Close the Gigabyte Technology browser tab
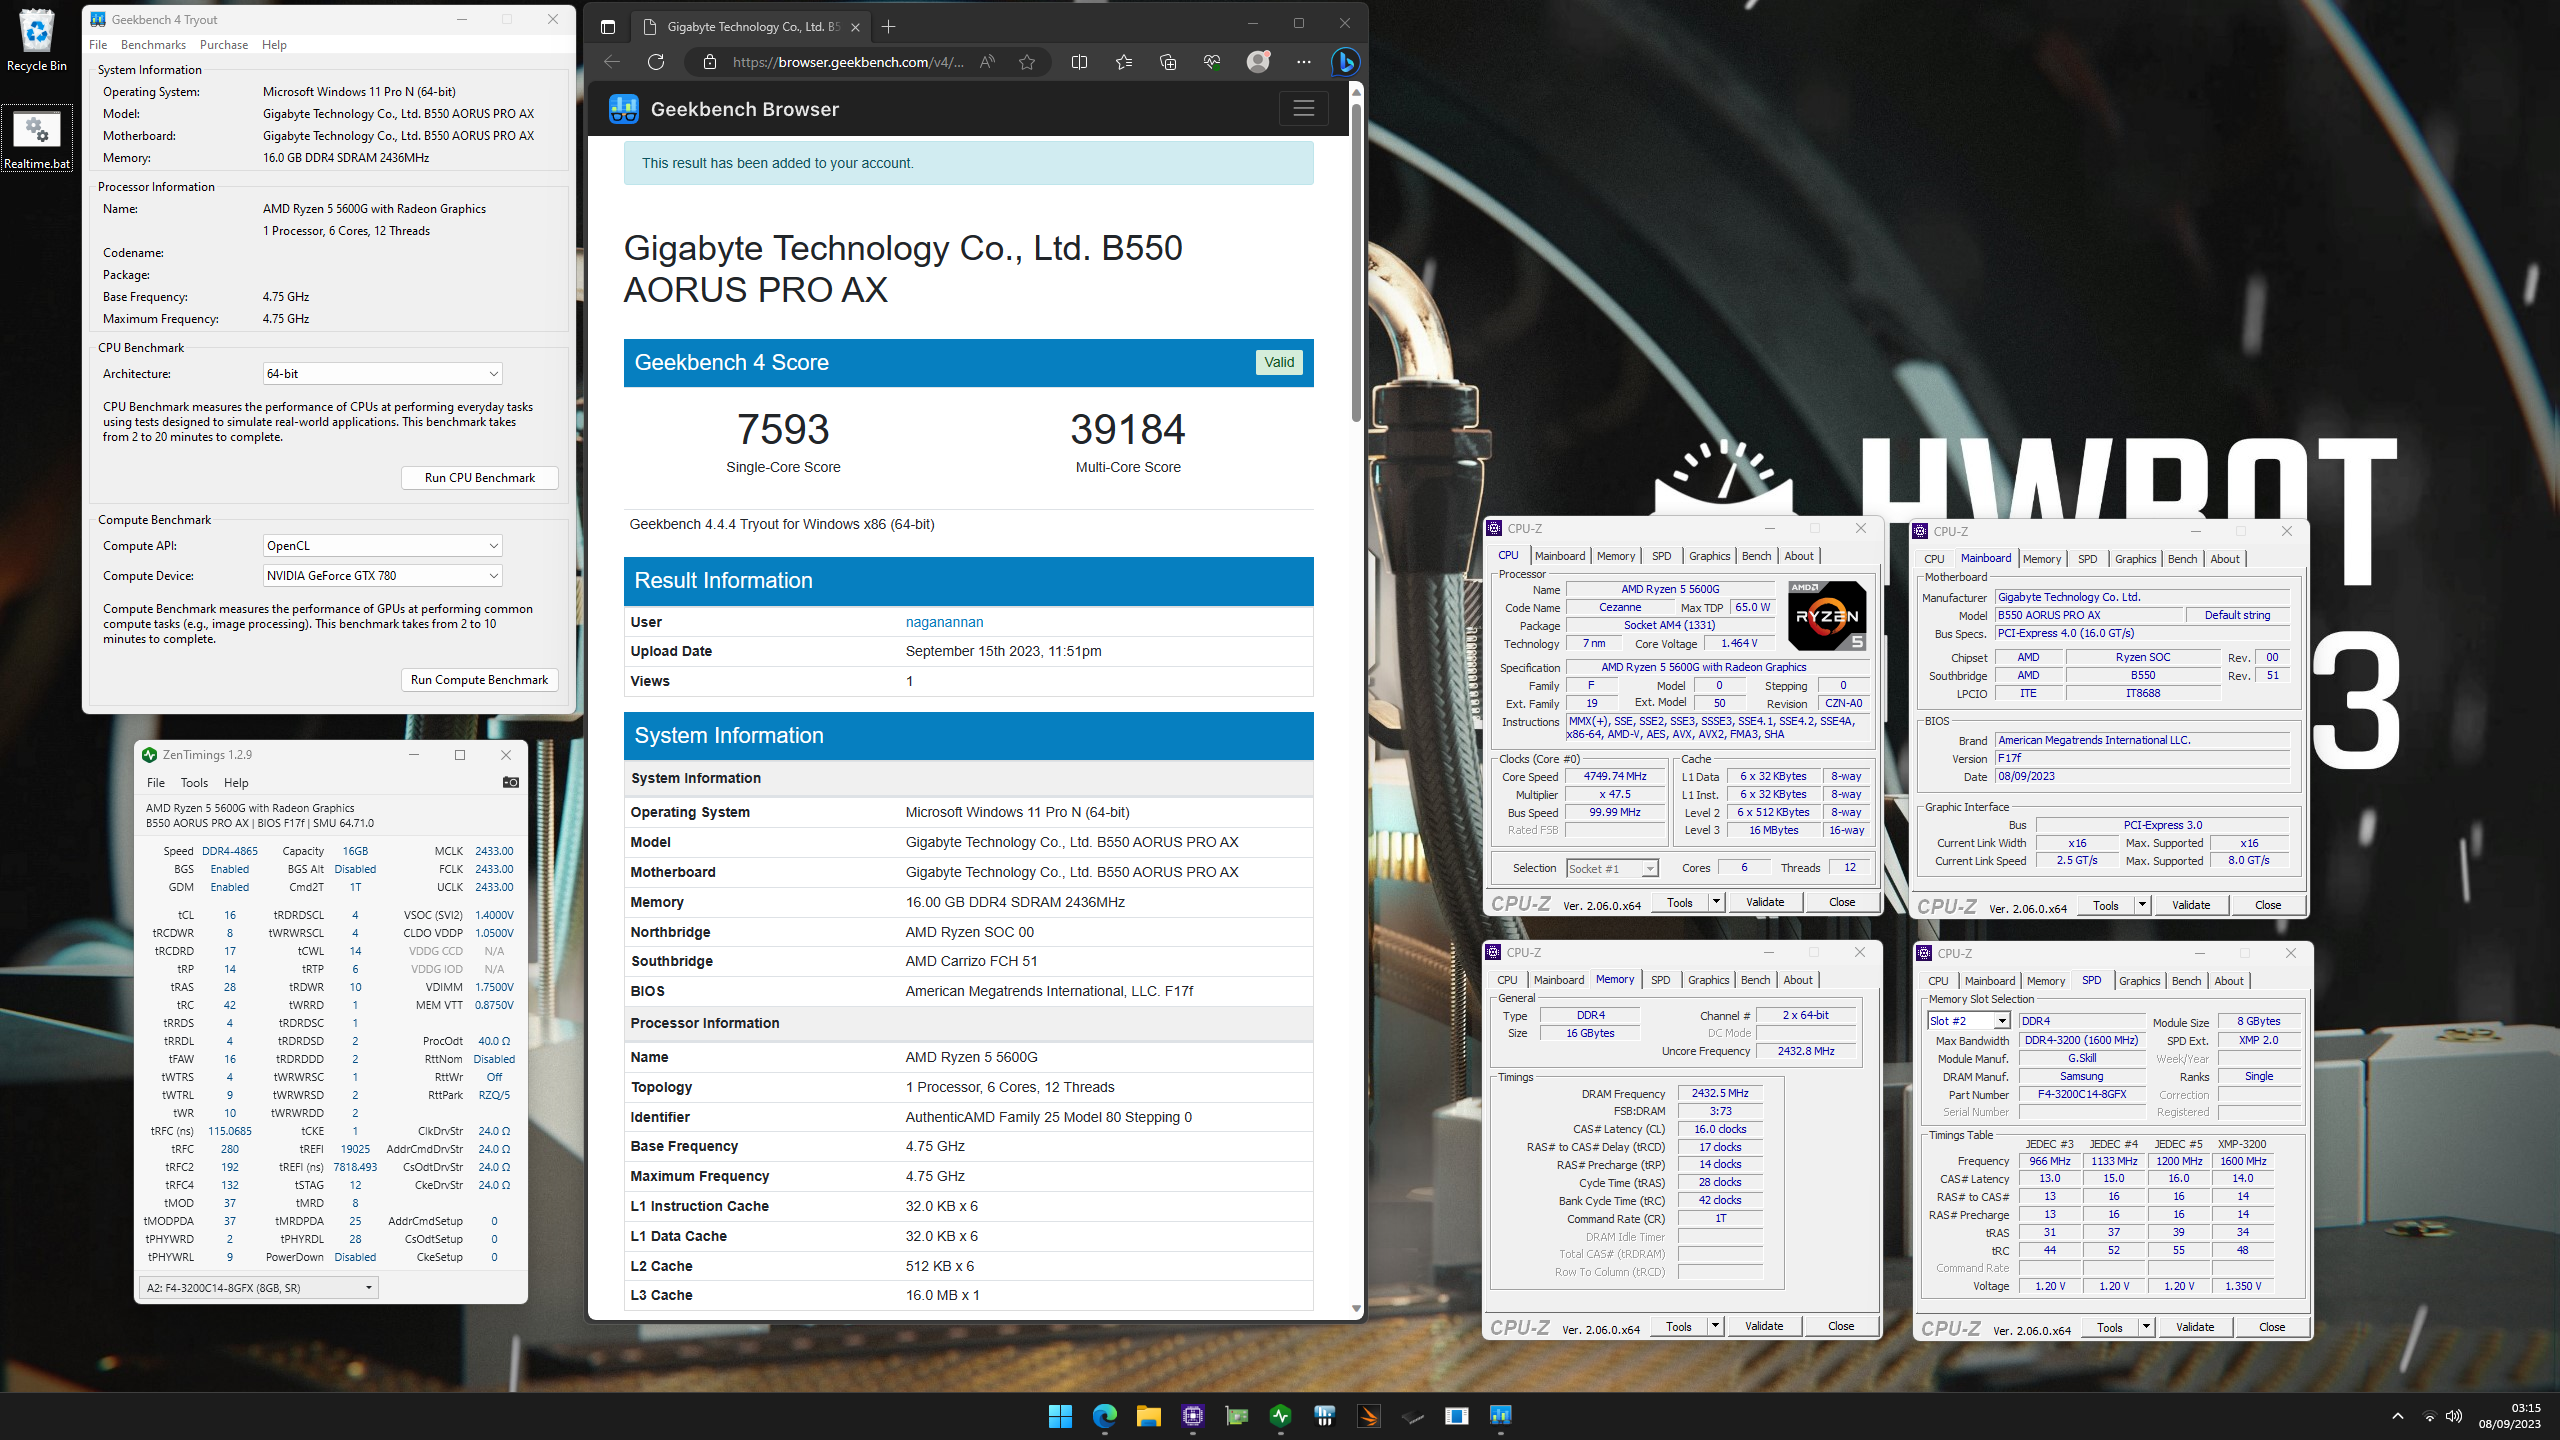This screenshot has width=2560, height=1440. point(855,27)
